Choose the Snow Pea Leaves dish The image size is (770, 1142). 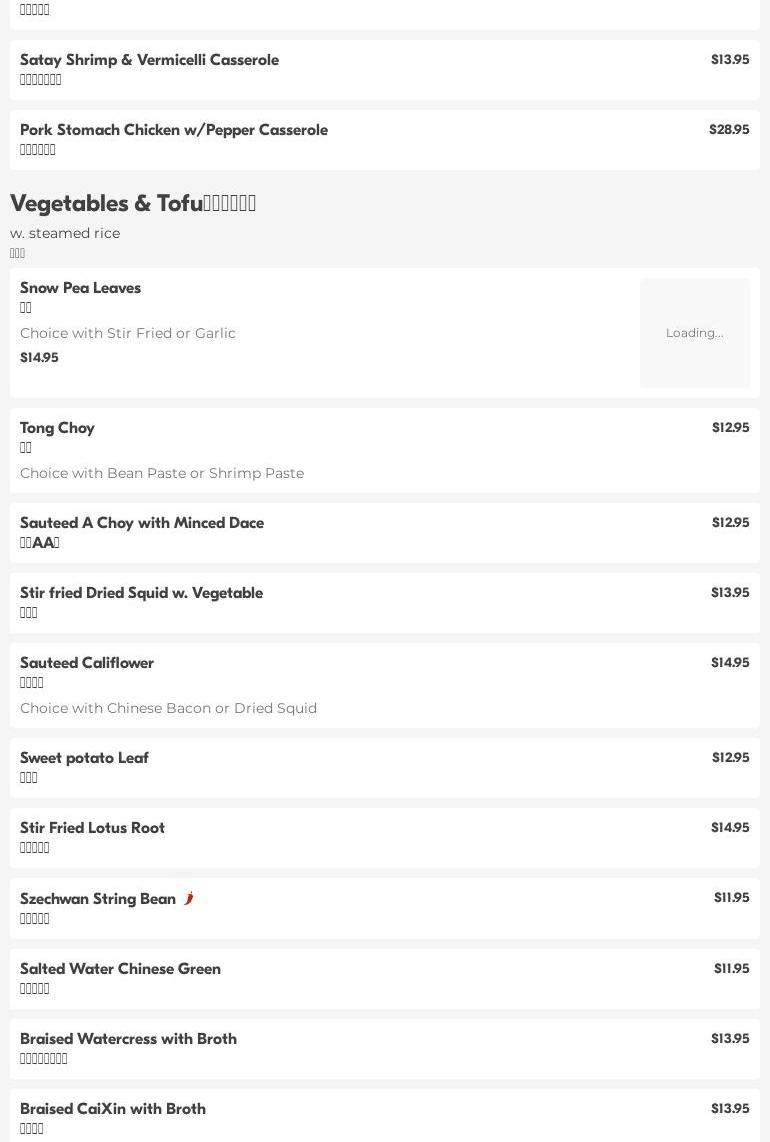pos(80,288)
